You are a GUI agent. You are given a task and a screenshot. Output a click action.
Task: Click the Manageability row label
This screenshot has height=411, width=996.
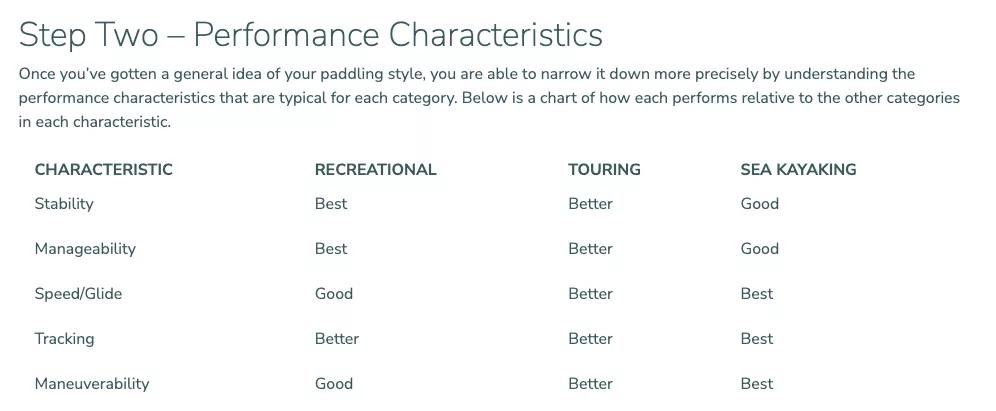point(85,249)
